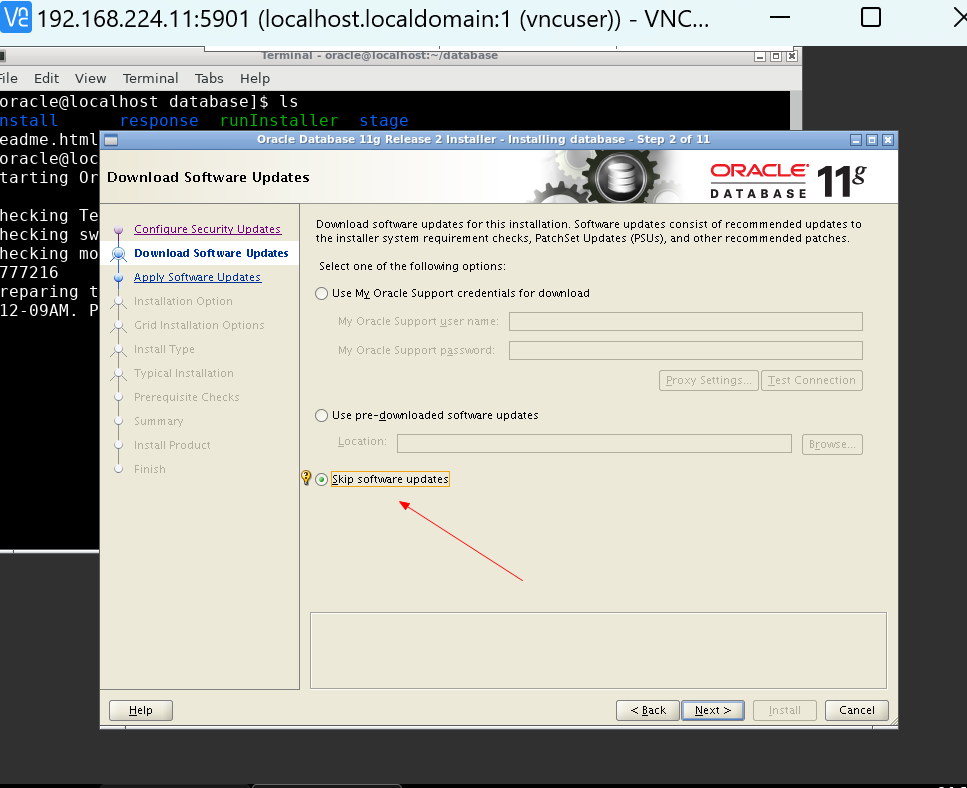967x788 pixels.
Task: Select Use pre-downloaded software updates option
Action: [x=321, y=416]
